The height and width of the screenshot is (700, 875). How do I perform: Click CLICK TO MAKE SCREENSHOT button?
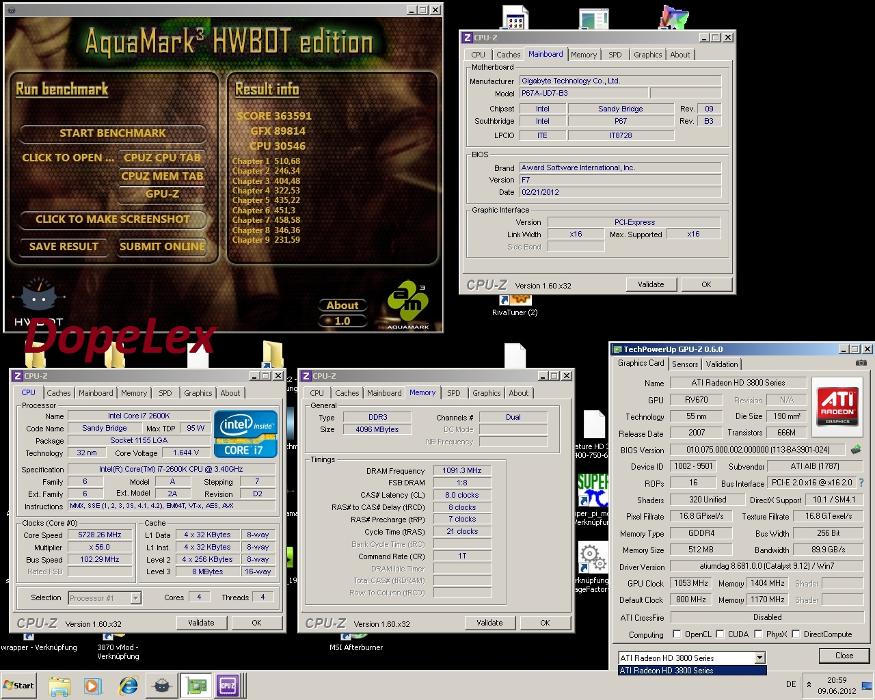tap(113, 219)
